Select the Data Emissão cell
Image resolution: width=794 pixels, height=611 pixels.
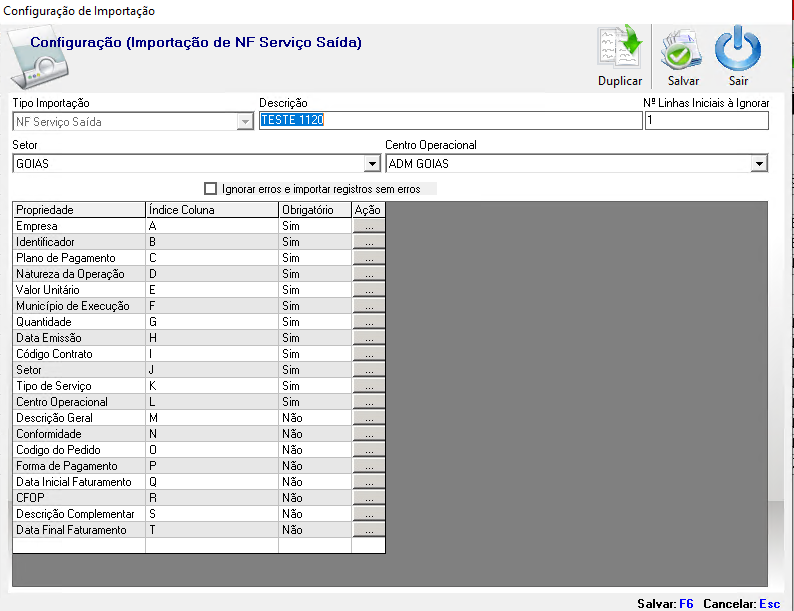tap(79, 338)
